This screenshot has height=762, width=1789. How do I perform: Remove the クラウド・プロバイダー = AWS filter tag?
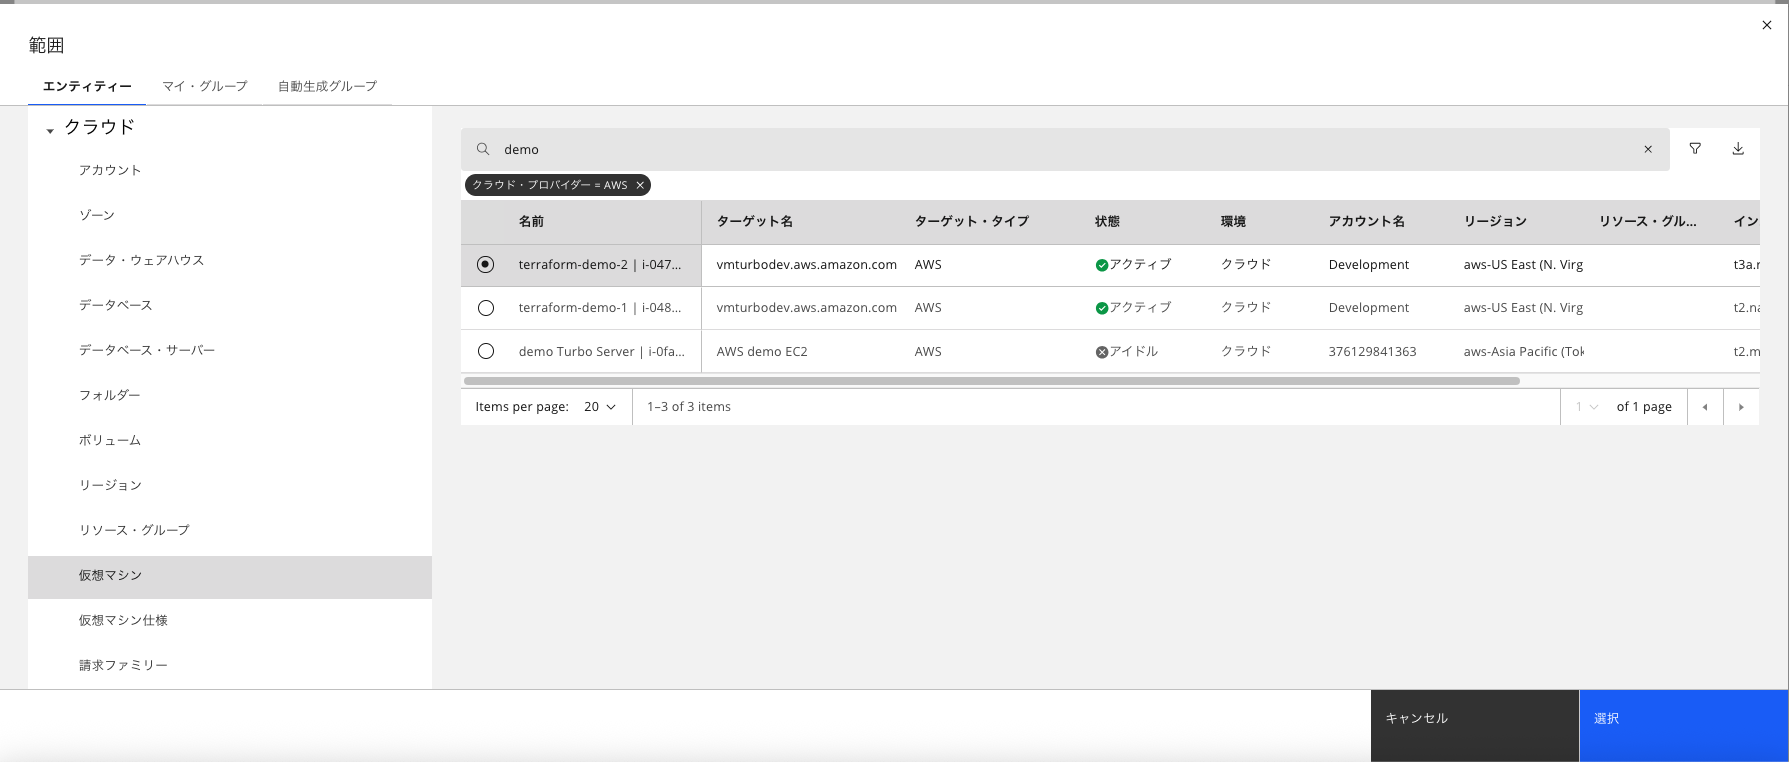[x=640, y=185]
